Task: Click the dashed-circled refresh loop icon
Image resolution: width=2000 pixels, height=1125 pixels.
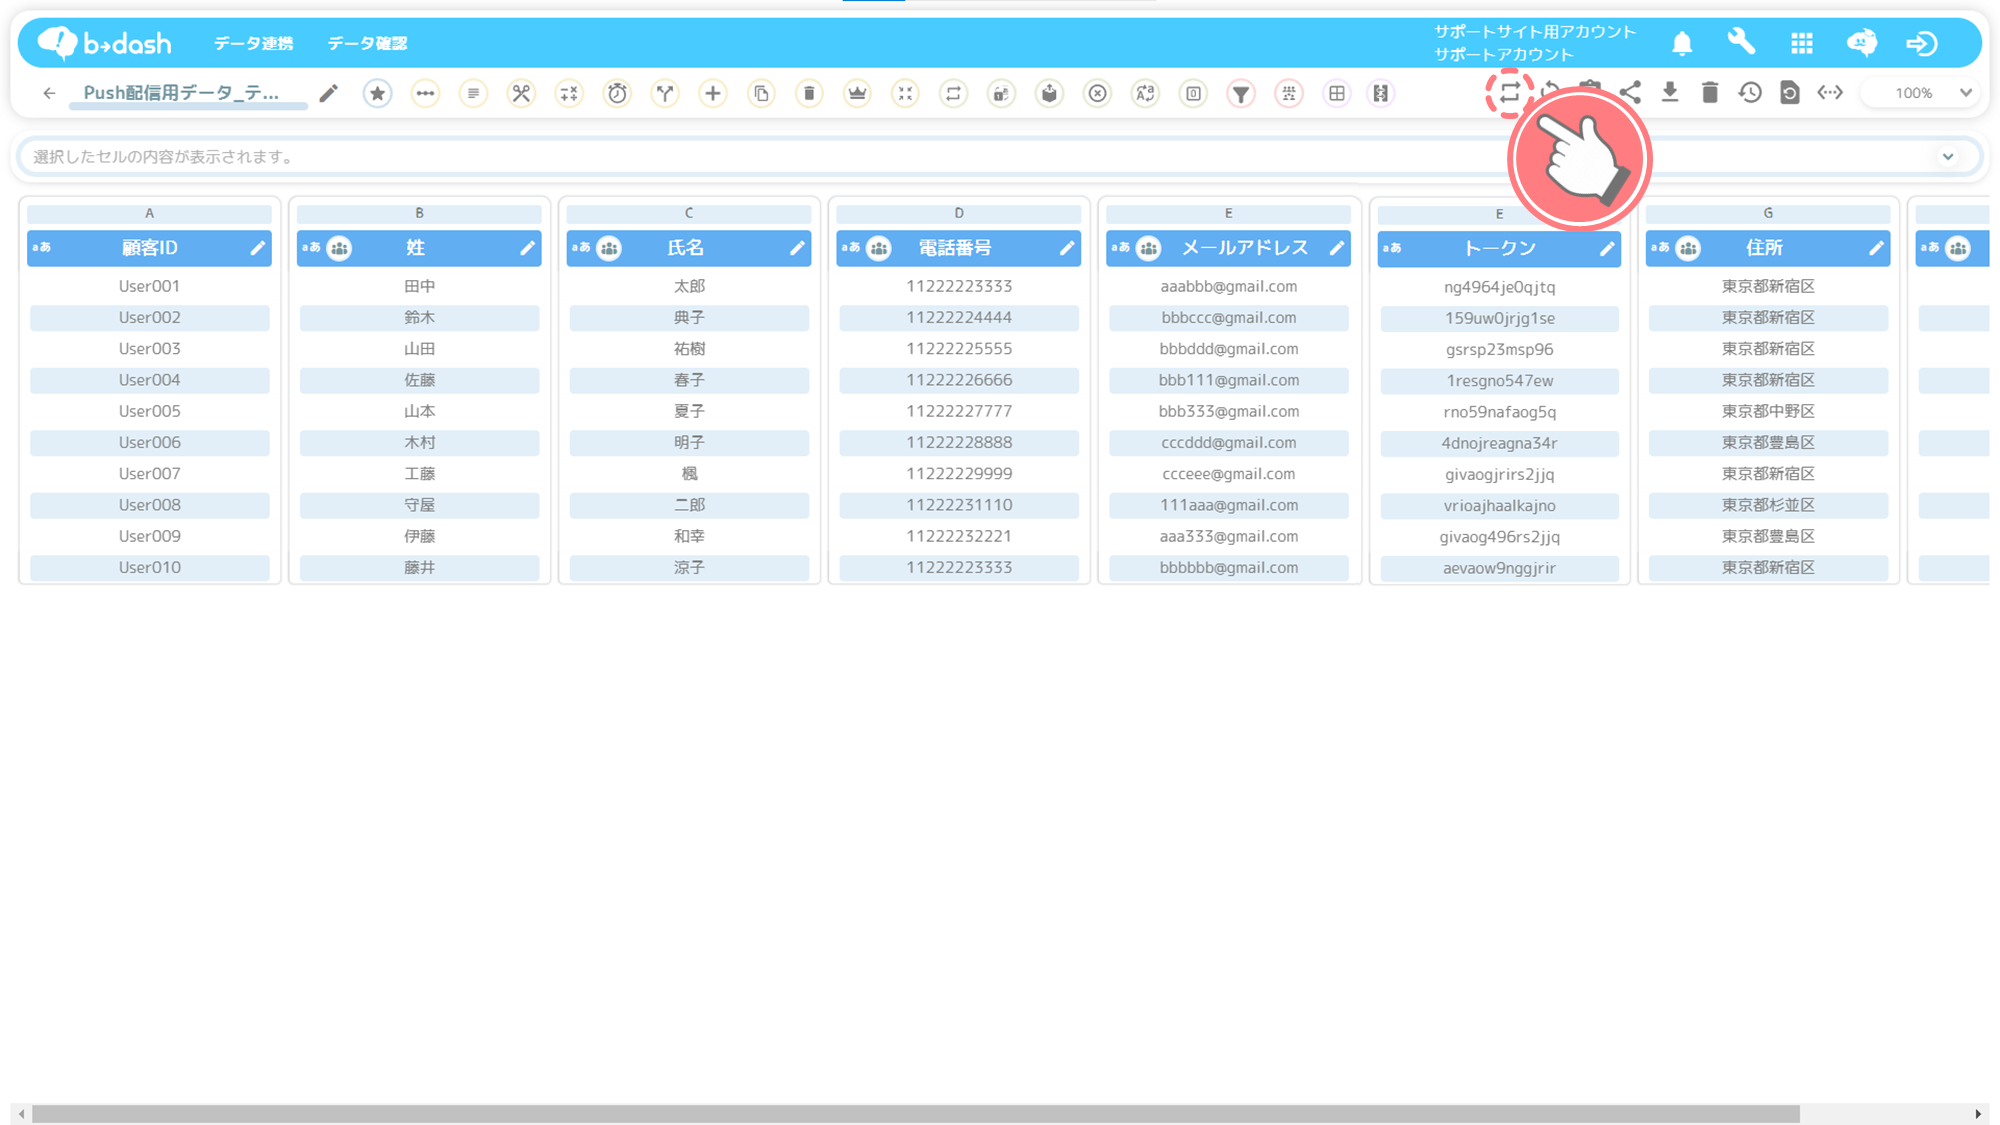Action: [x=1509, y=93]
